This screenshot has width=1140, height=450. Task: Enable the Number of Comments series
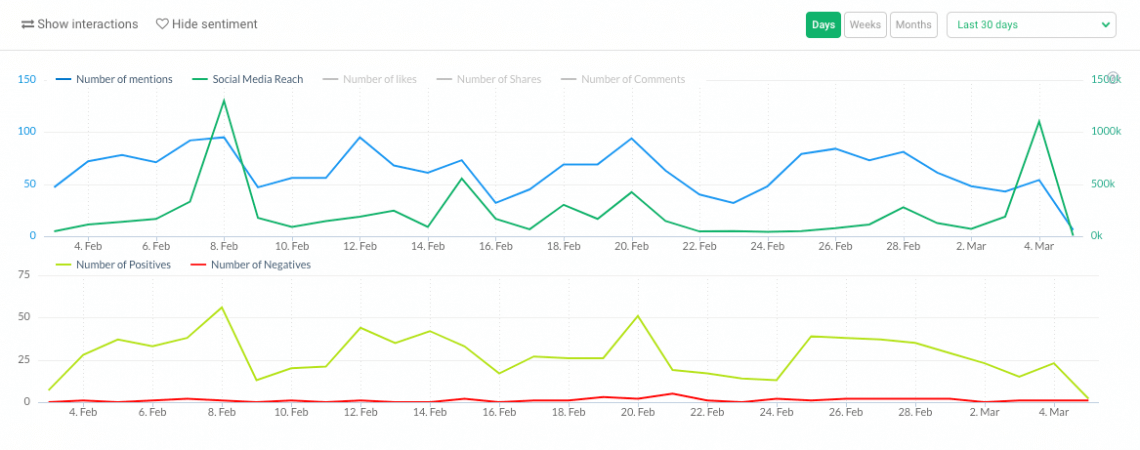tap(632, 79)
